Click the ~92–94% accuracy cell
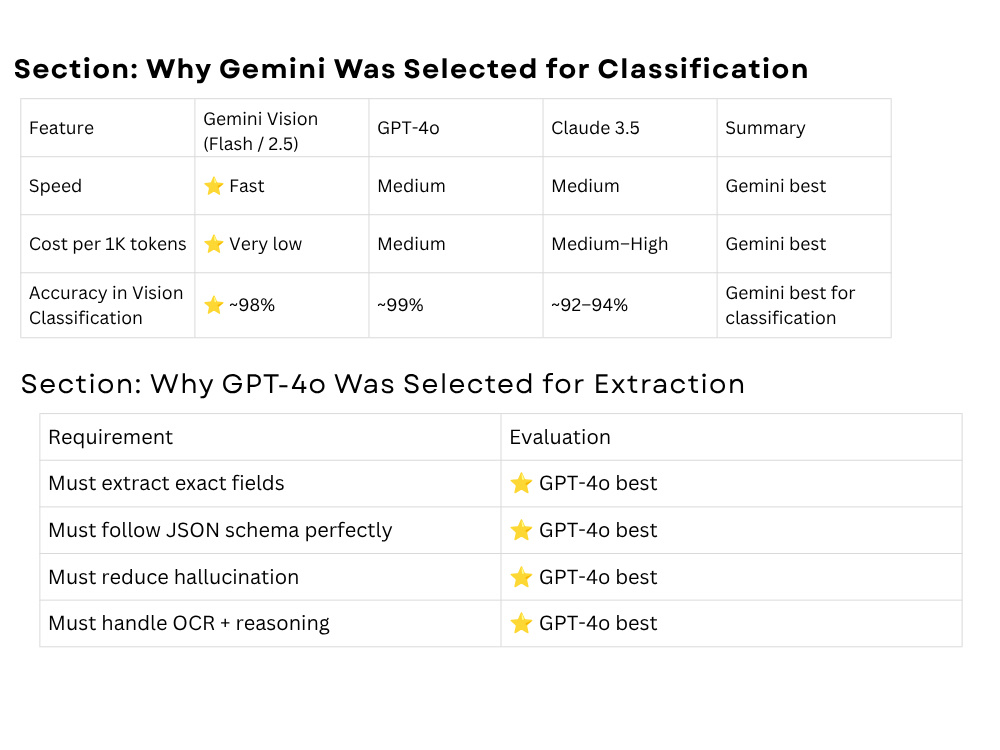 click(630, 305)
